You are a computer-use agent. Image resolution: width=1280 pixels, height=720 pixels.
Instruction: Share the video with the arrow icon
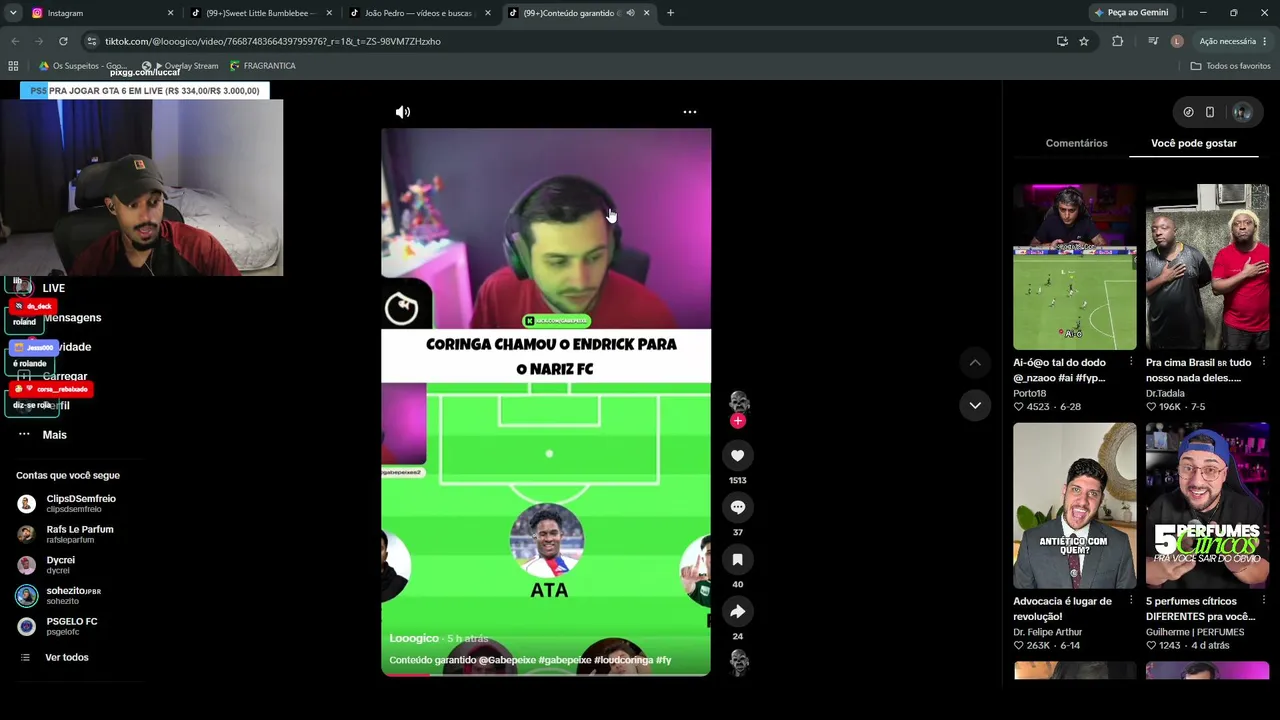[x=738, y=611]
